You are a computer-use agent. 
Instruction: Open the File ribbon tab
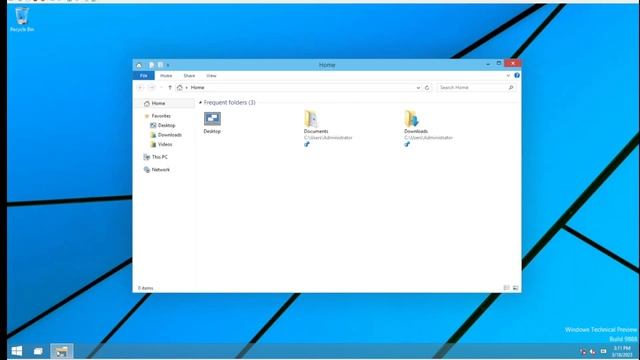[x=144, y=76]
